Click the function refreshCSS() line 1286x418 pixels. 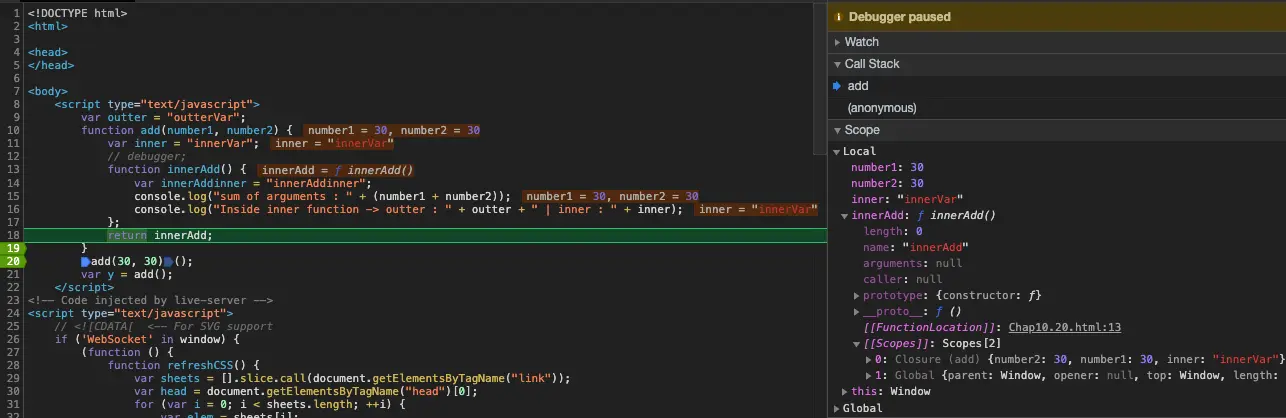[184, 365]
